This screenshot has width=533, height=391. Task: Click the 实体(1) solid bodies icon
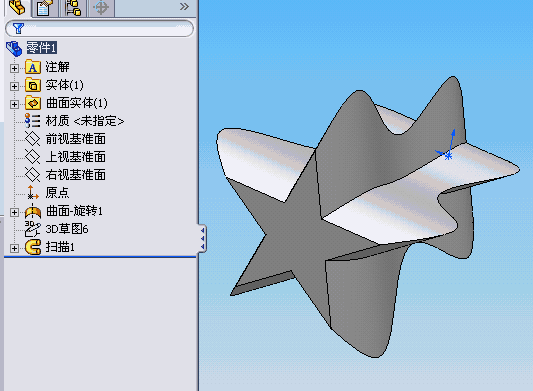(x=33, y=85)
